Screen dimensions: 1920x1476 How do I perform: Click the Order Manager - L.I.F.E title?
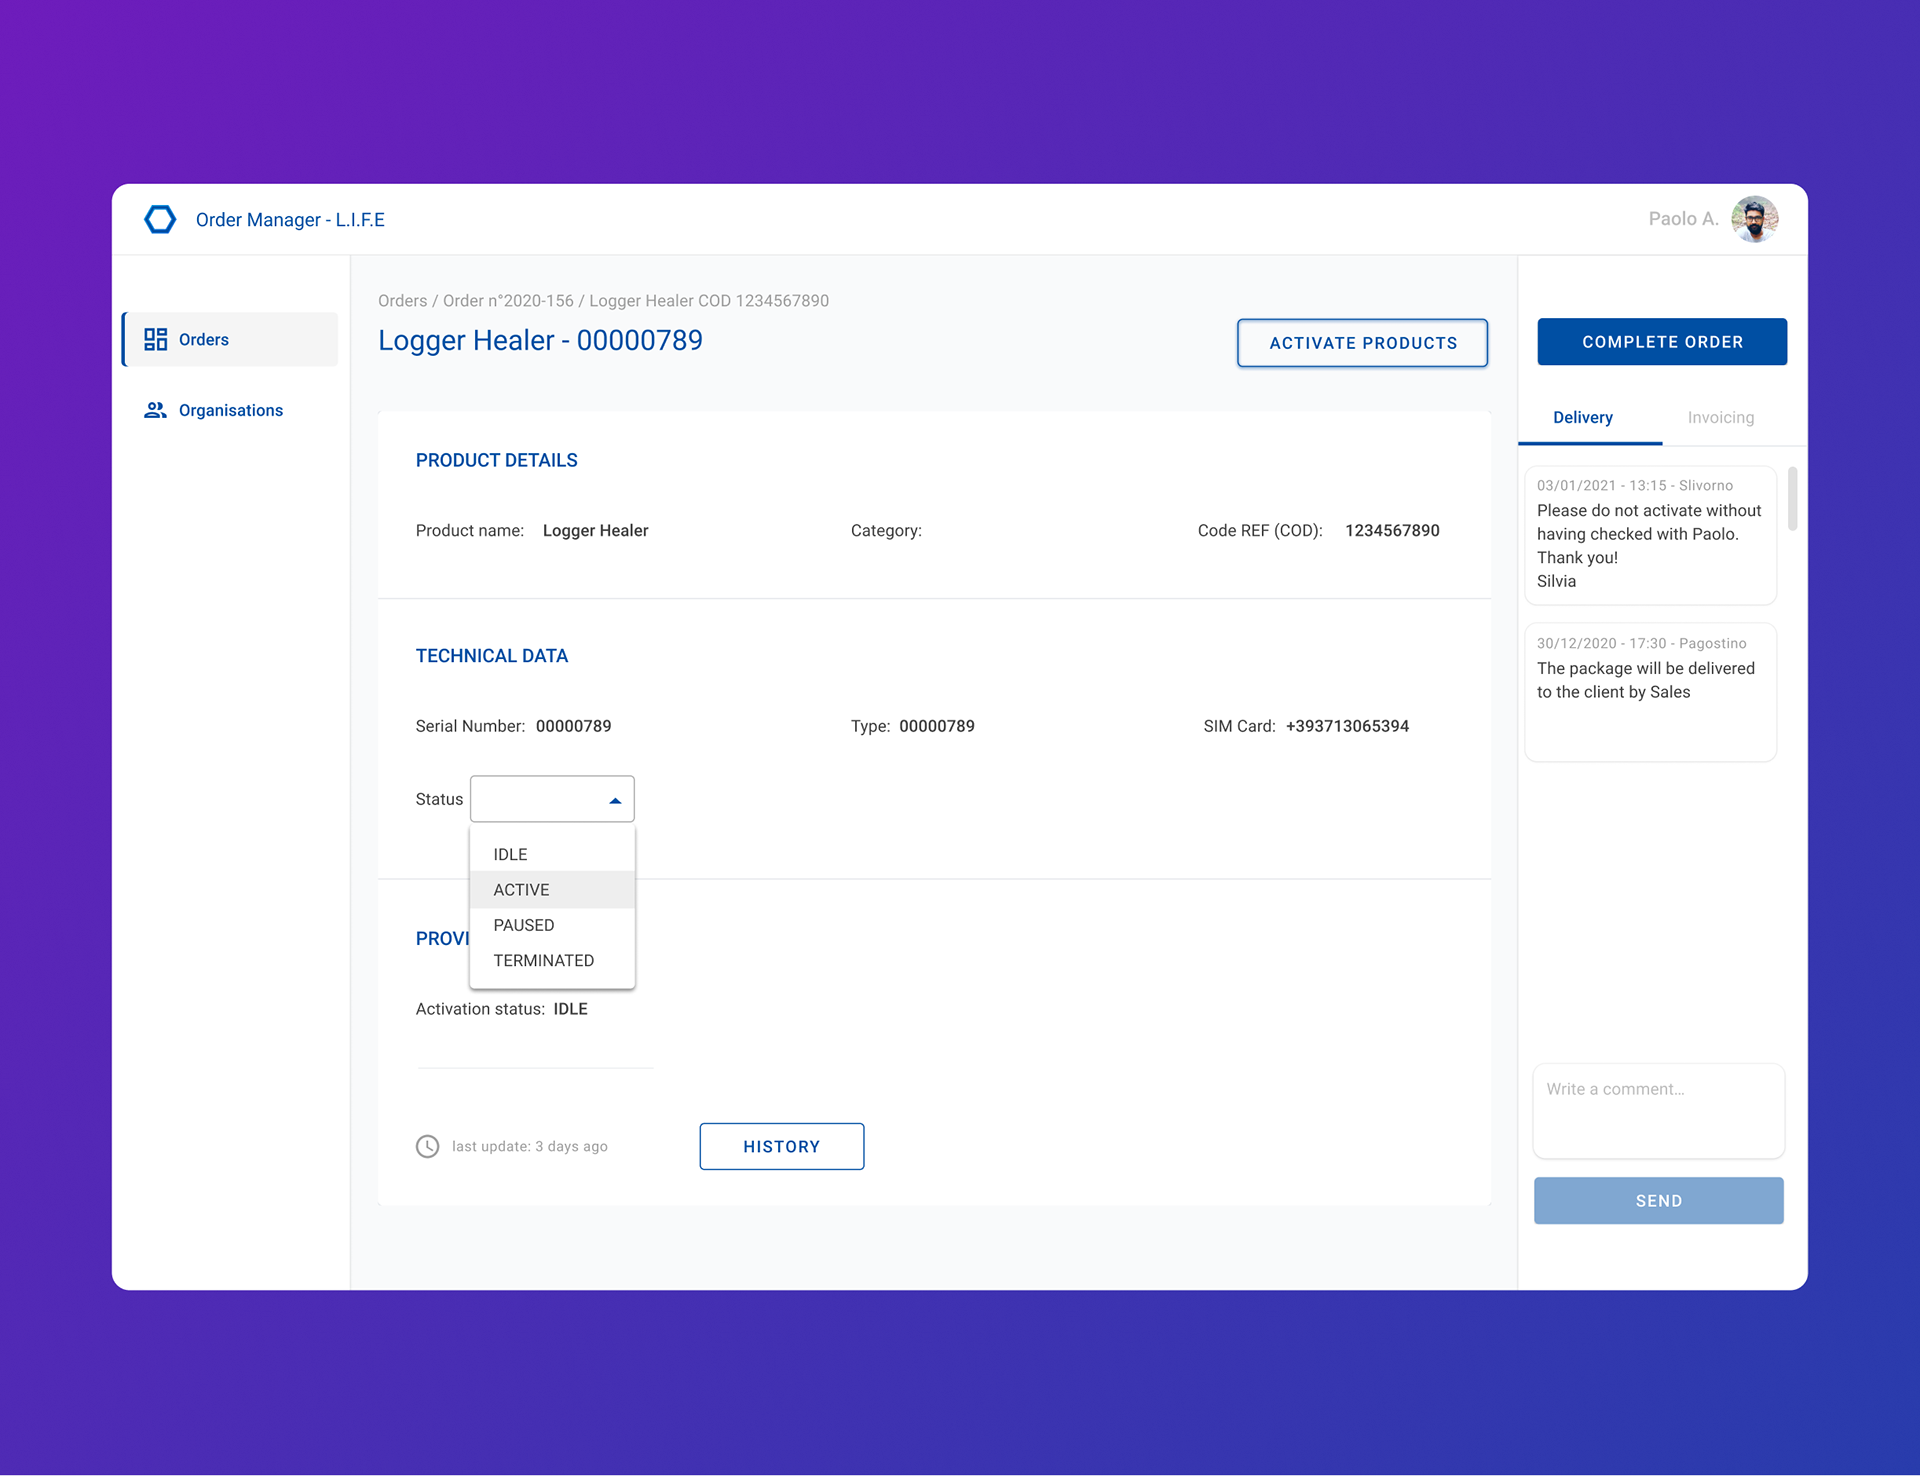[290, 220]
